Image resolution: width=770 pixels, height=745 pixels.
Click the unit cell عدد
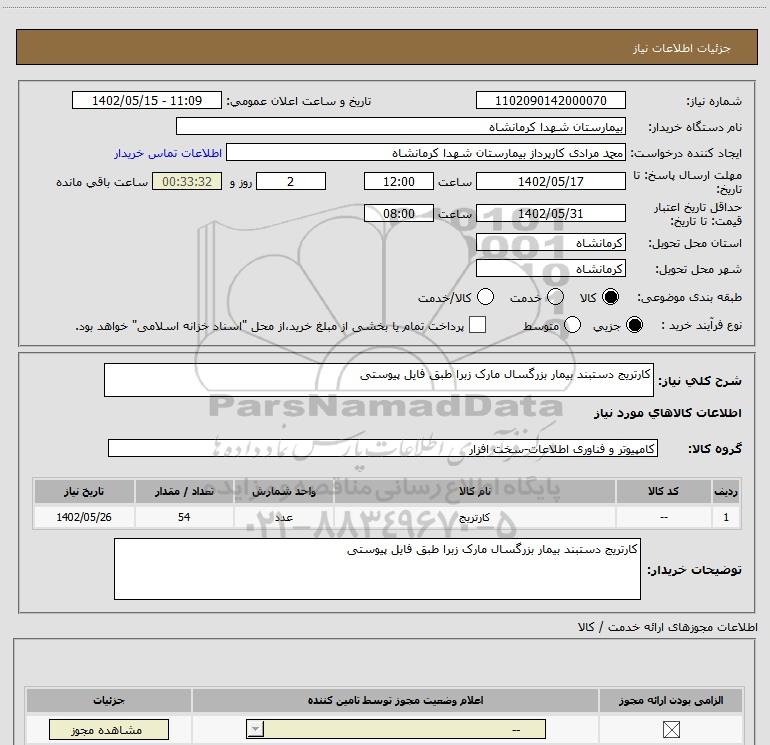283,517
